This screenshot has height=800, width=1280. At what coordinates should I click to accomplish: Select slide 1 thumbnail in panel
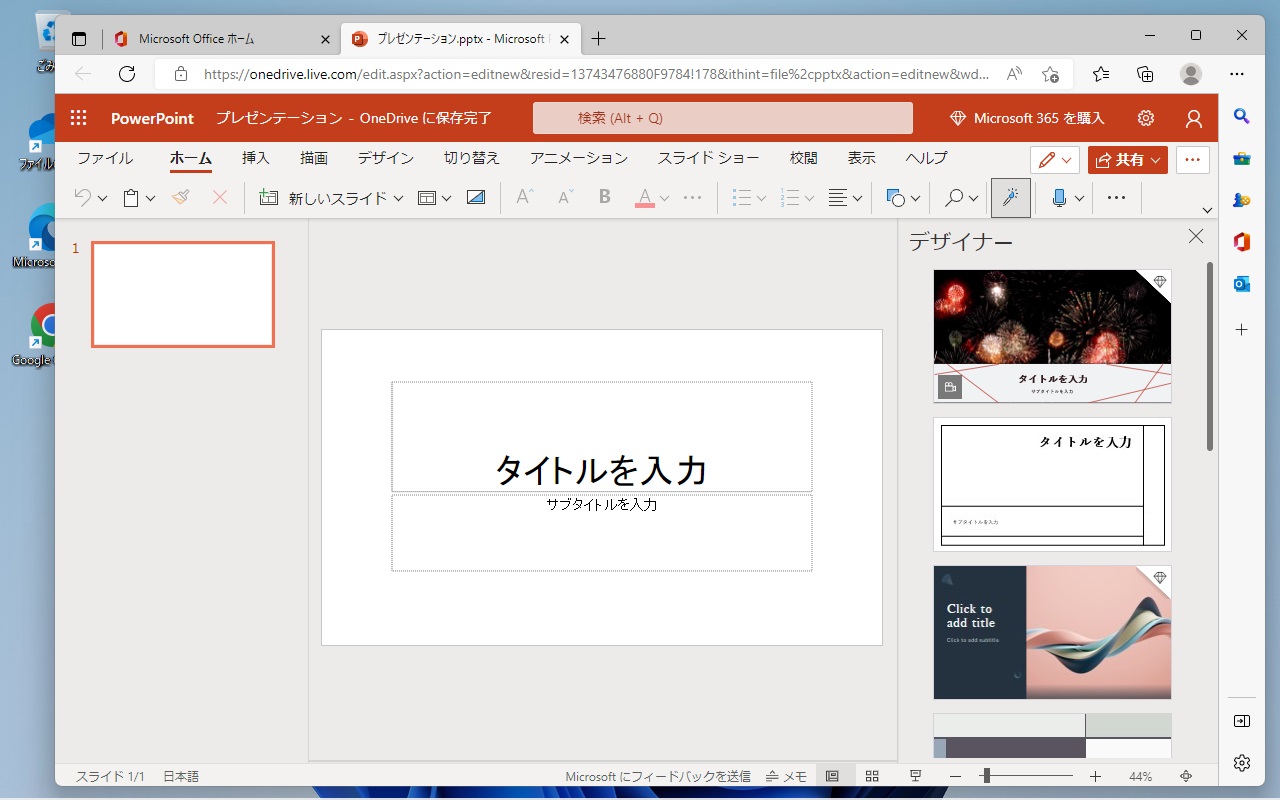[183, 294]
